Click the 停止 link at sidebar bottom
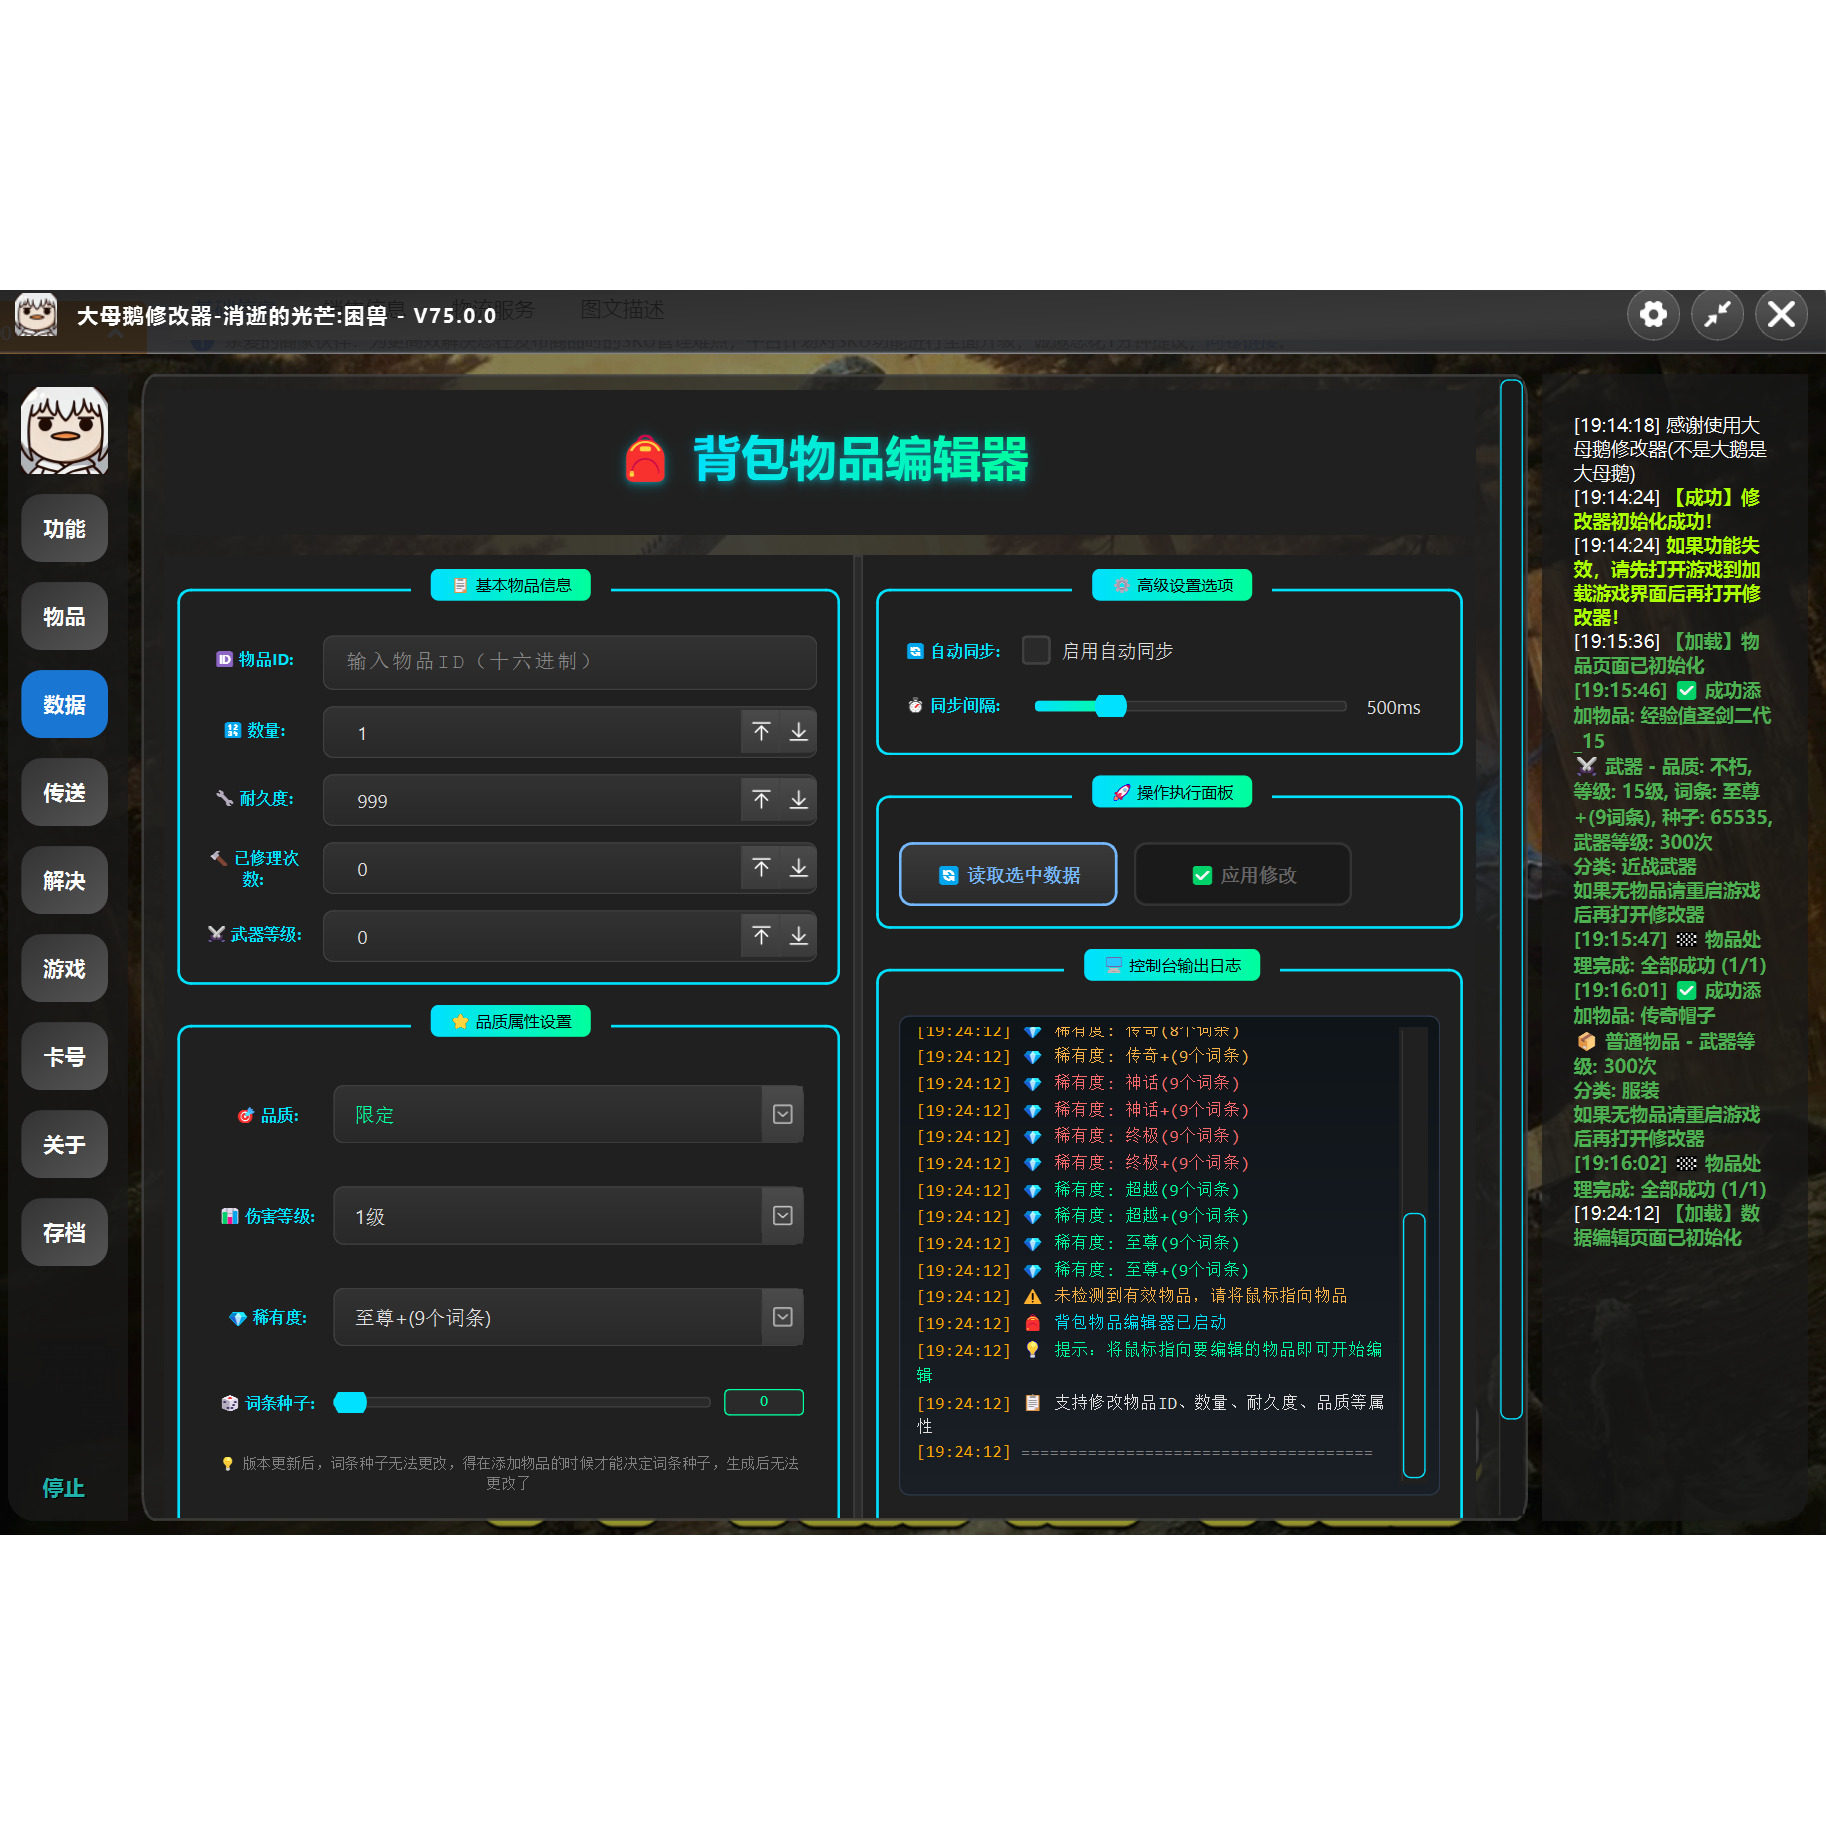Image resolution: width=1826 pixels, height=1826 pixels. point(63,1488)
